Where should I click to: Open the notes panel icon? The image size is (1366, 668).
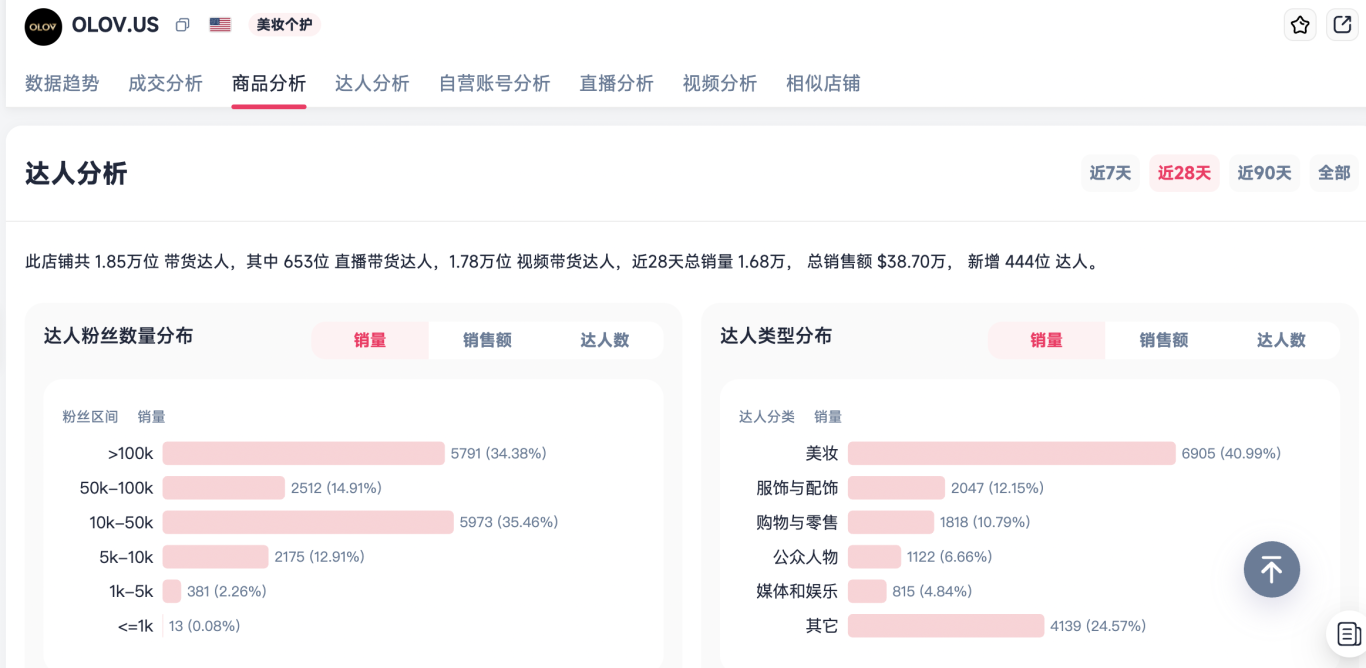click(1348, 633)
